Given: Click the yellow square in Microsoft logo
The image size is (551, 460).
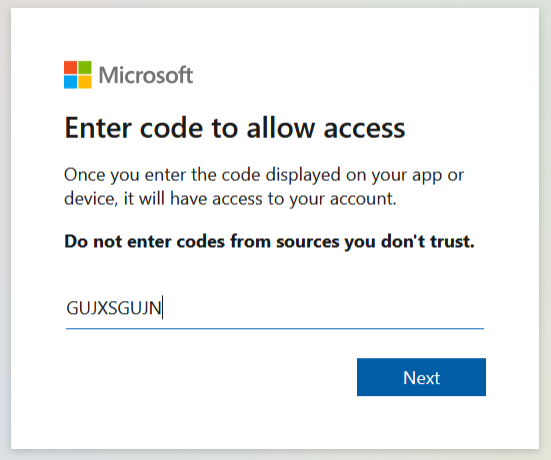Looking at the screenshot, I should (85, 82).
